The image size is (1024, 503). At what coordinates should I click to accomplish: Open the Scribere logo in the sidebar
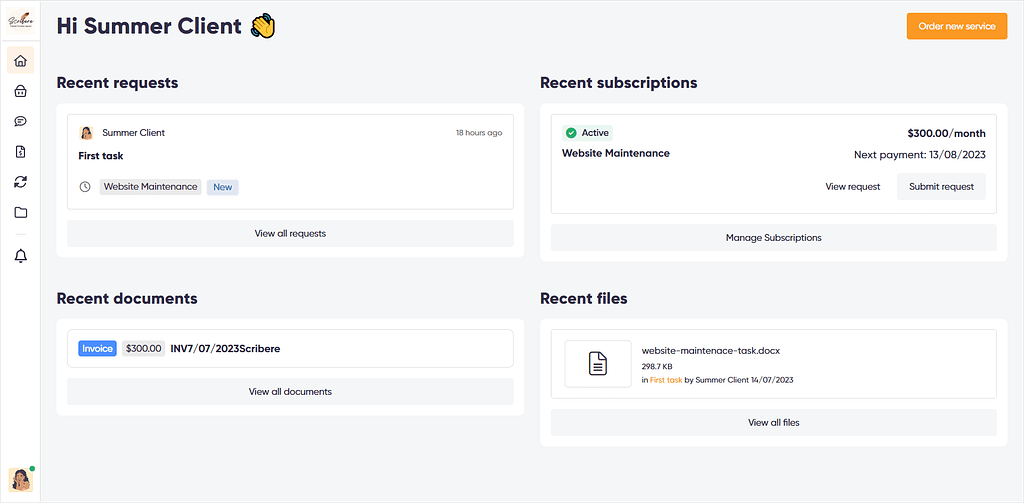[20, 22]
